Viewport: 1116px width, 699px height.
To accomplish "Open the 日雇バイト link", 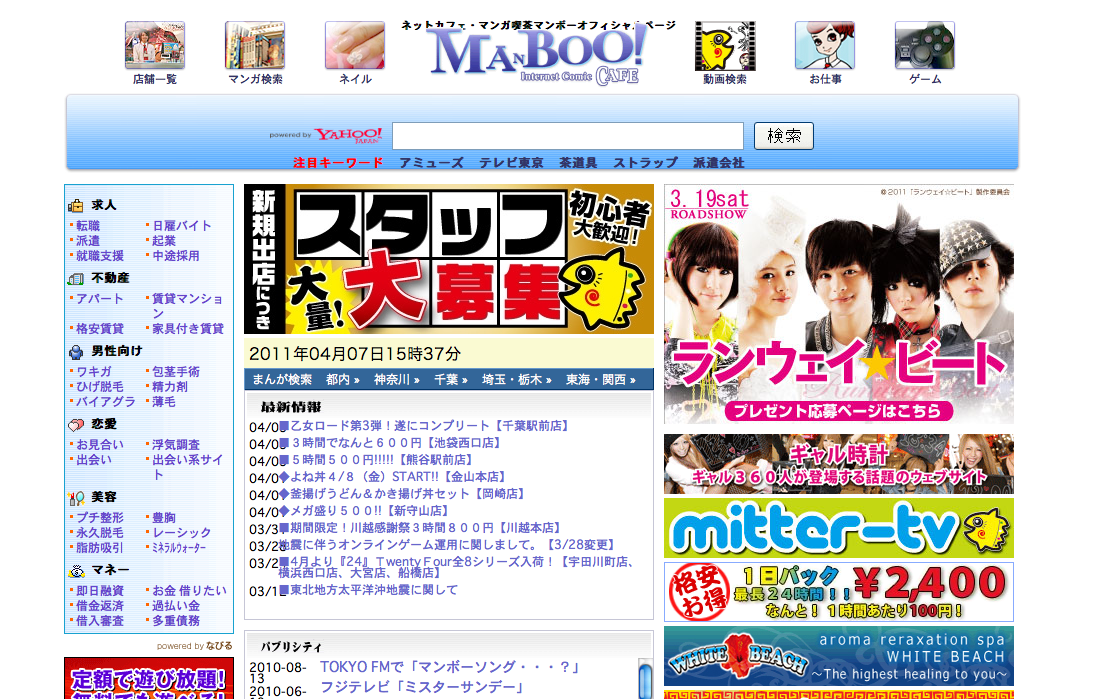I will 182,226.
